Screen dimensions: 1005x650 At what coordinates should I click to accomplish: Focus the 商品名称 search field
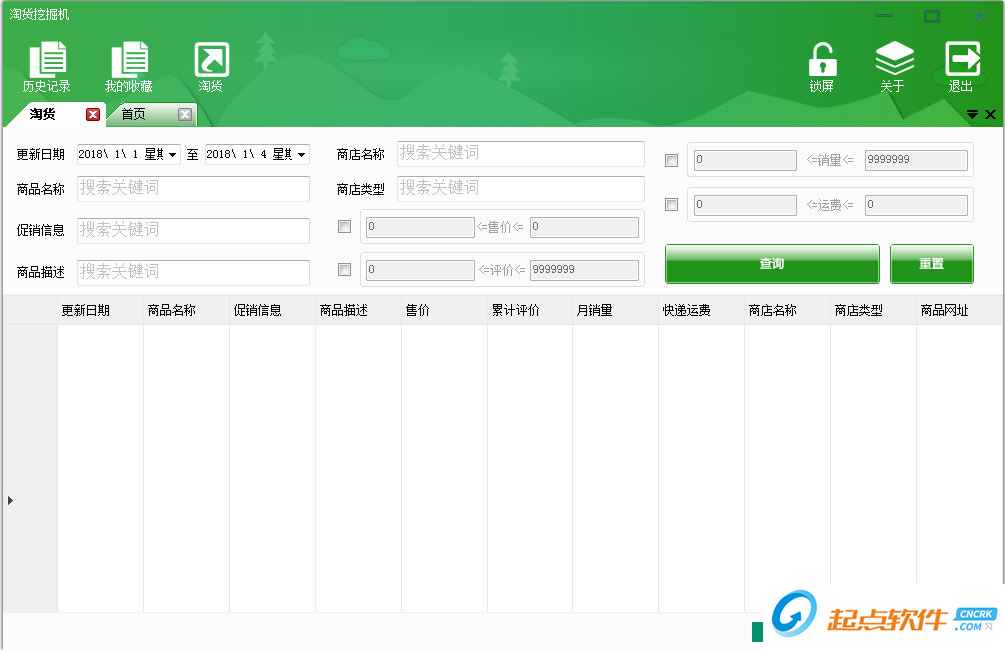pos(193,188)
